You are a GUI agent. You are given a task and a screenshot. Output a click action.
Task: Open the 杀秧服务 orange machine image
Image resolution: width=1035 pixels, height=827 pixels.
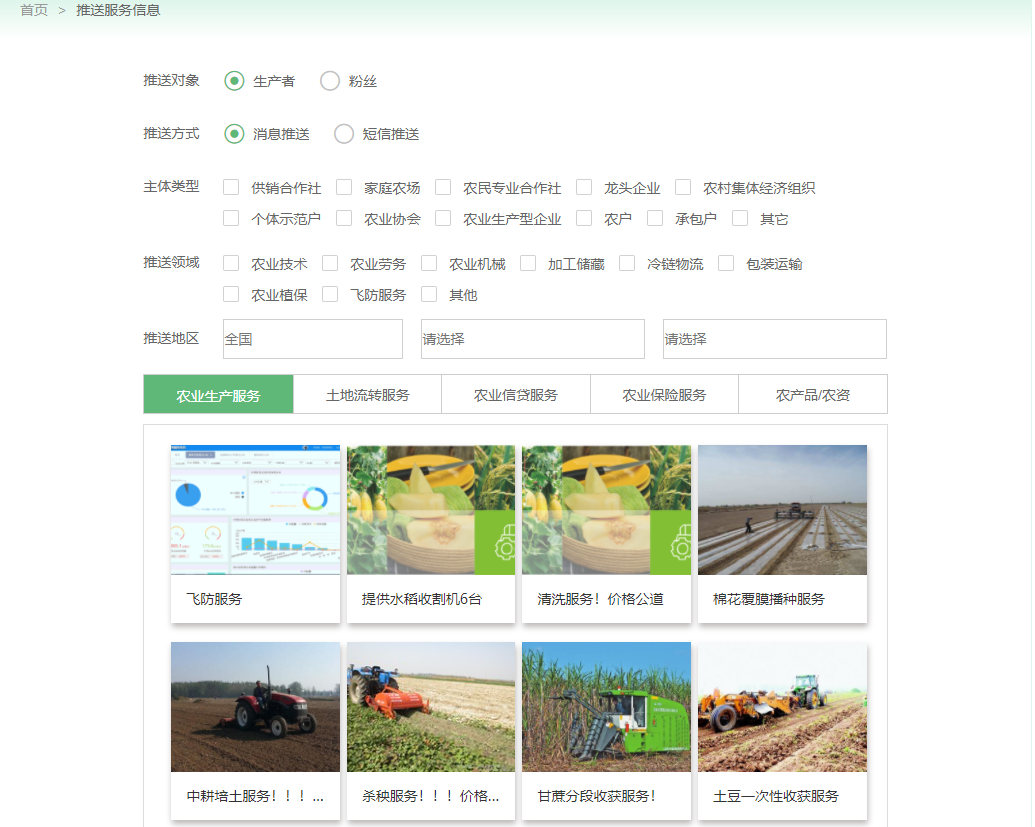tap(431, 706)
